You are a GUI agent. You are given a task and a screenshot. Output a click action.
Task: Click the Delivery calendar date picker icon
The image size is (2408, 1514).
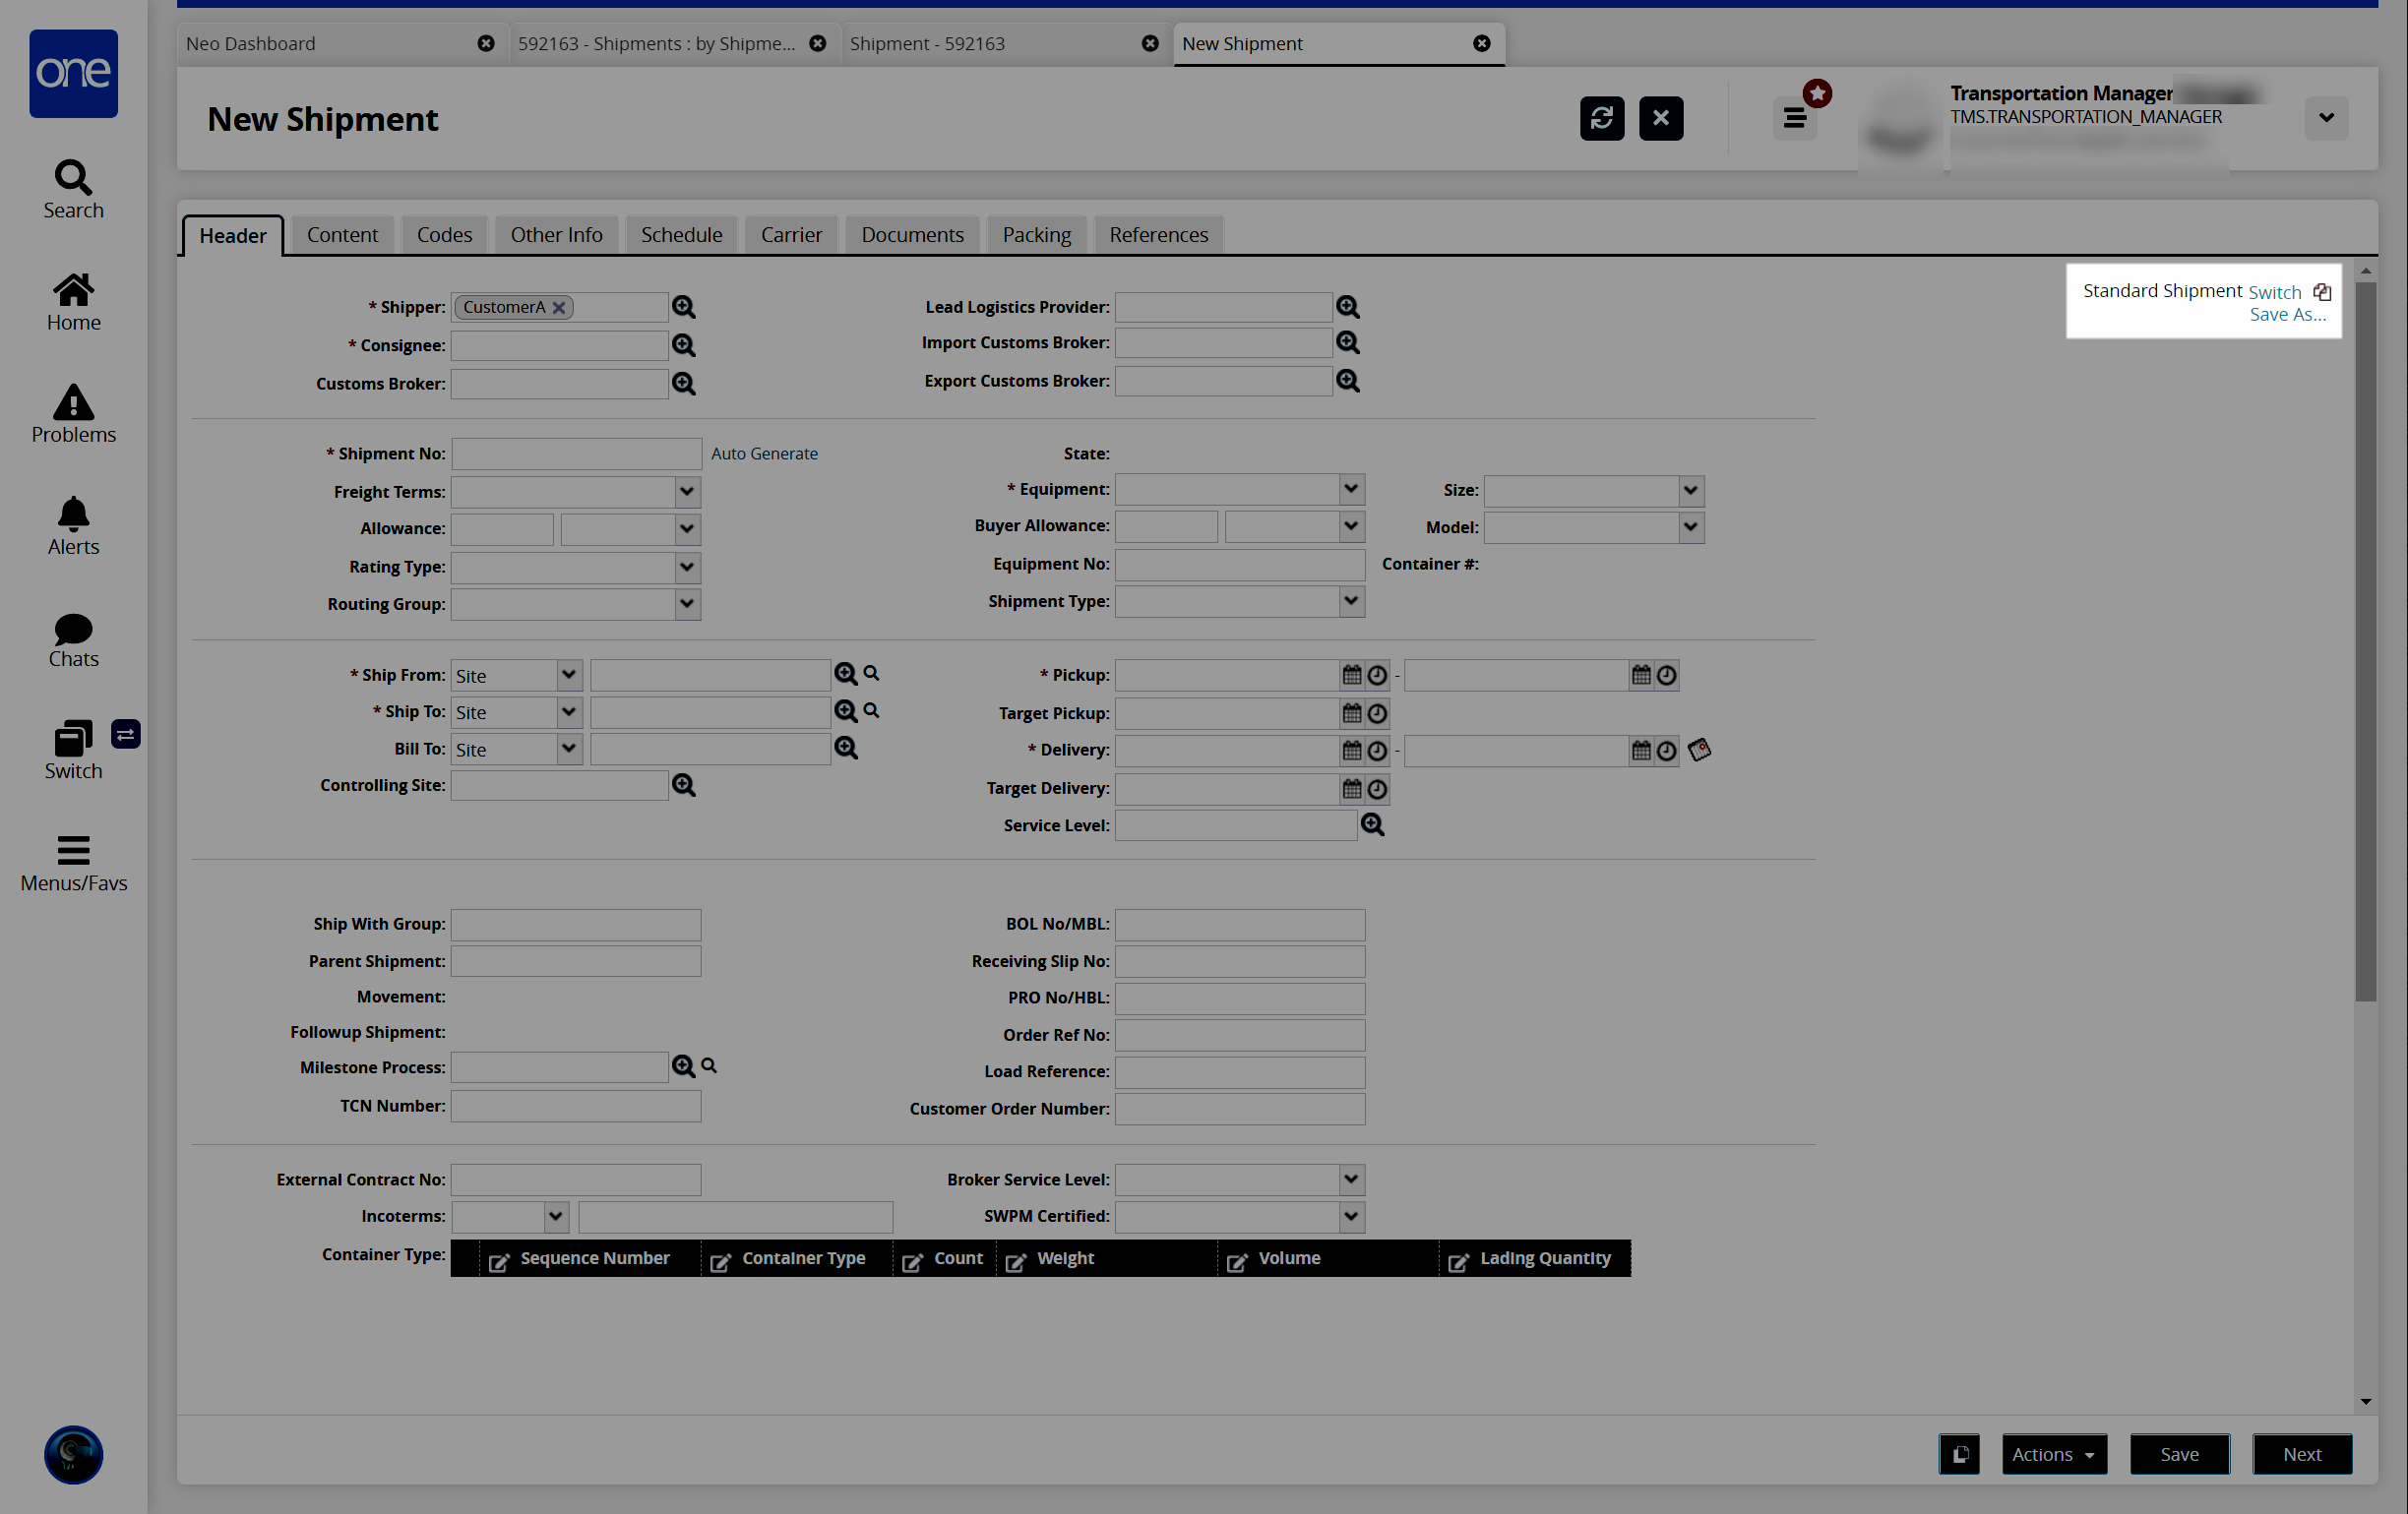(1352, 749)
